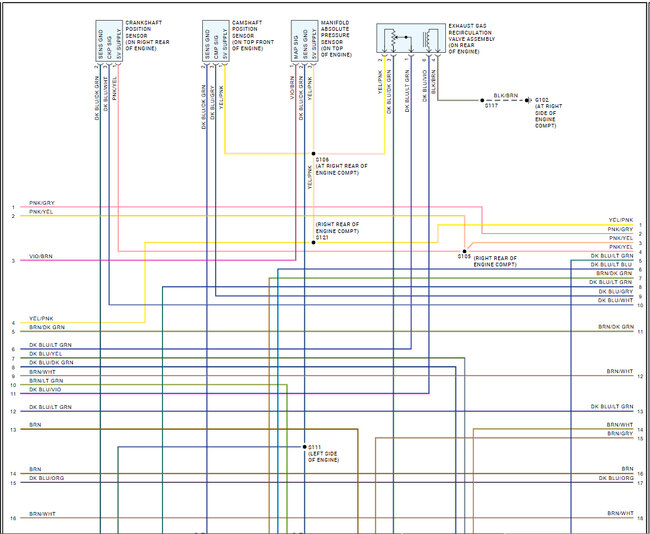Screen dimensions: 650x534
Task: Click right-side BRN/WHT label at pin 18
Action: click(x=621, y=513)
